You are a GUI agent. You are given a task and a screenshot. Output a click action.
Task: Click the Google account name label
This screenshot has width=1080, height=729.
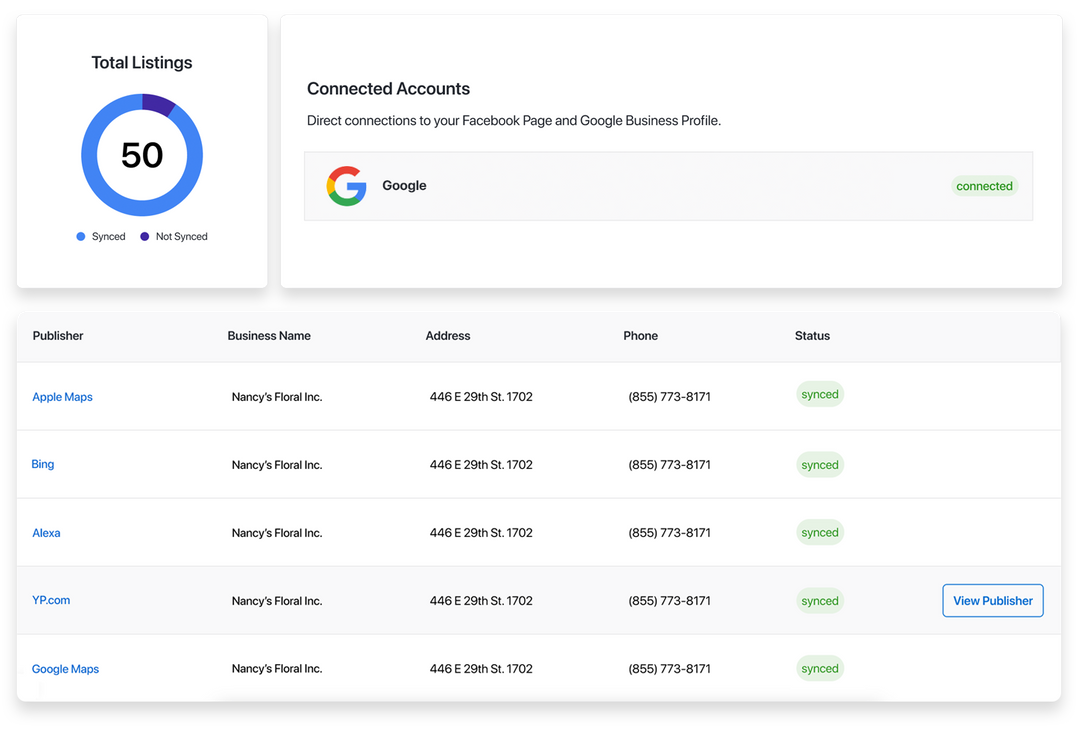pos(404,185)
